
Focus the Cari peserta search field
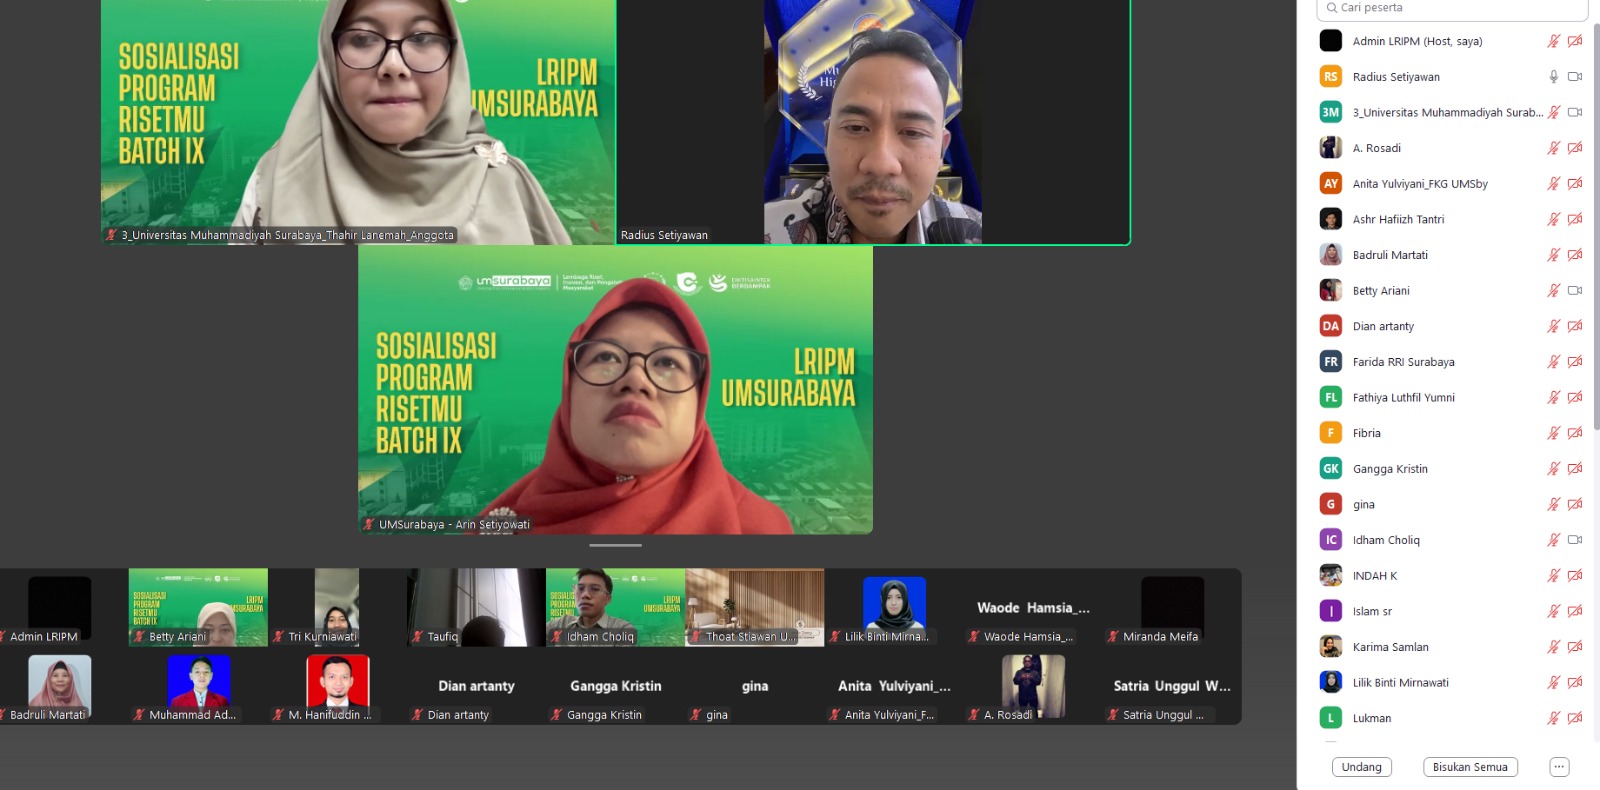point(1453,8)
